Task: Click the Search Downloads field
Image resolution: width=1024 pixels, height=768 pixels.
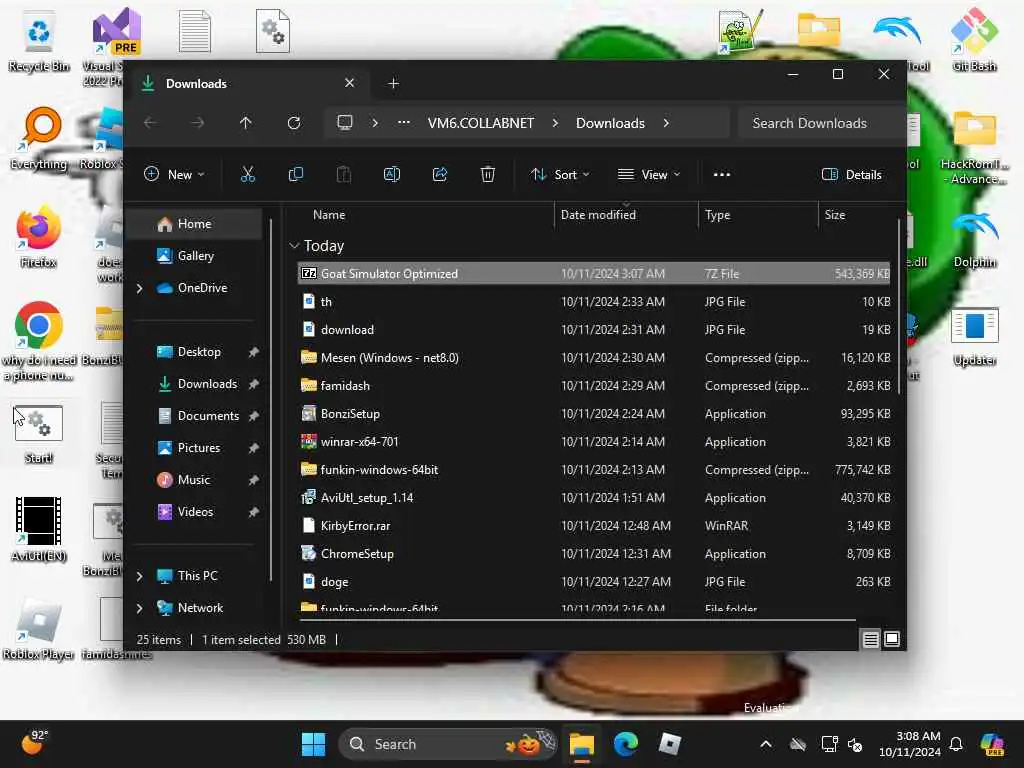Action: [x=822, y=123]
